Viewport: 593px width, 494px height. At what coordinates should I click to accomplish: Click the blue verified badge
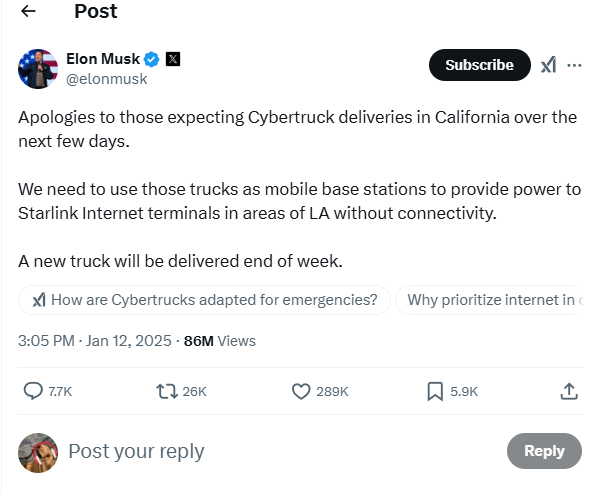pyautogui.click(x=152, y=59)
